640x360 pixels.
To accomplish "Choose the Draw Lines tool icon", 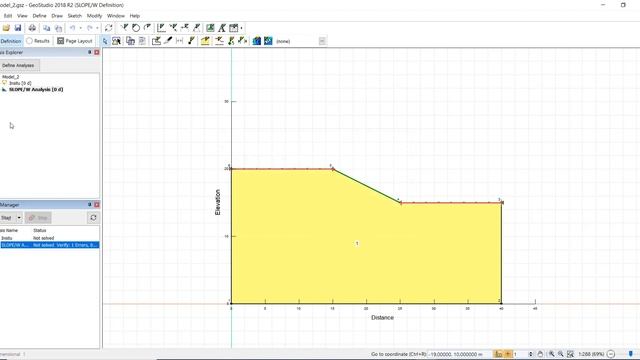I will pos(147,28).
